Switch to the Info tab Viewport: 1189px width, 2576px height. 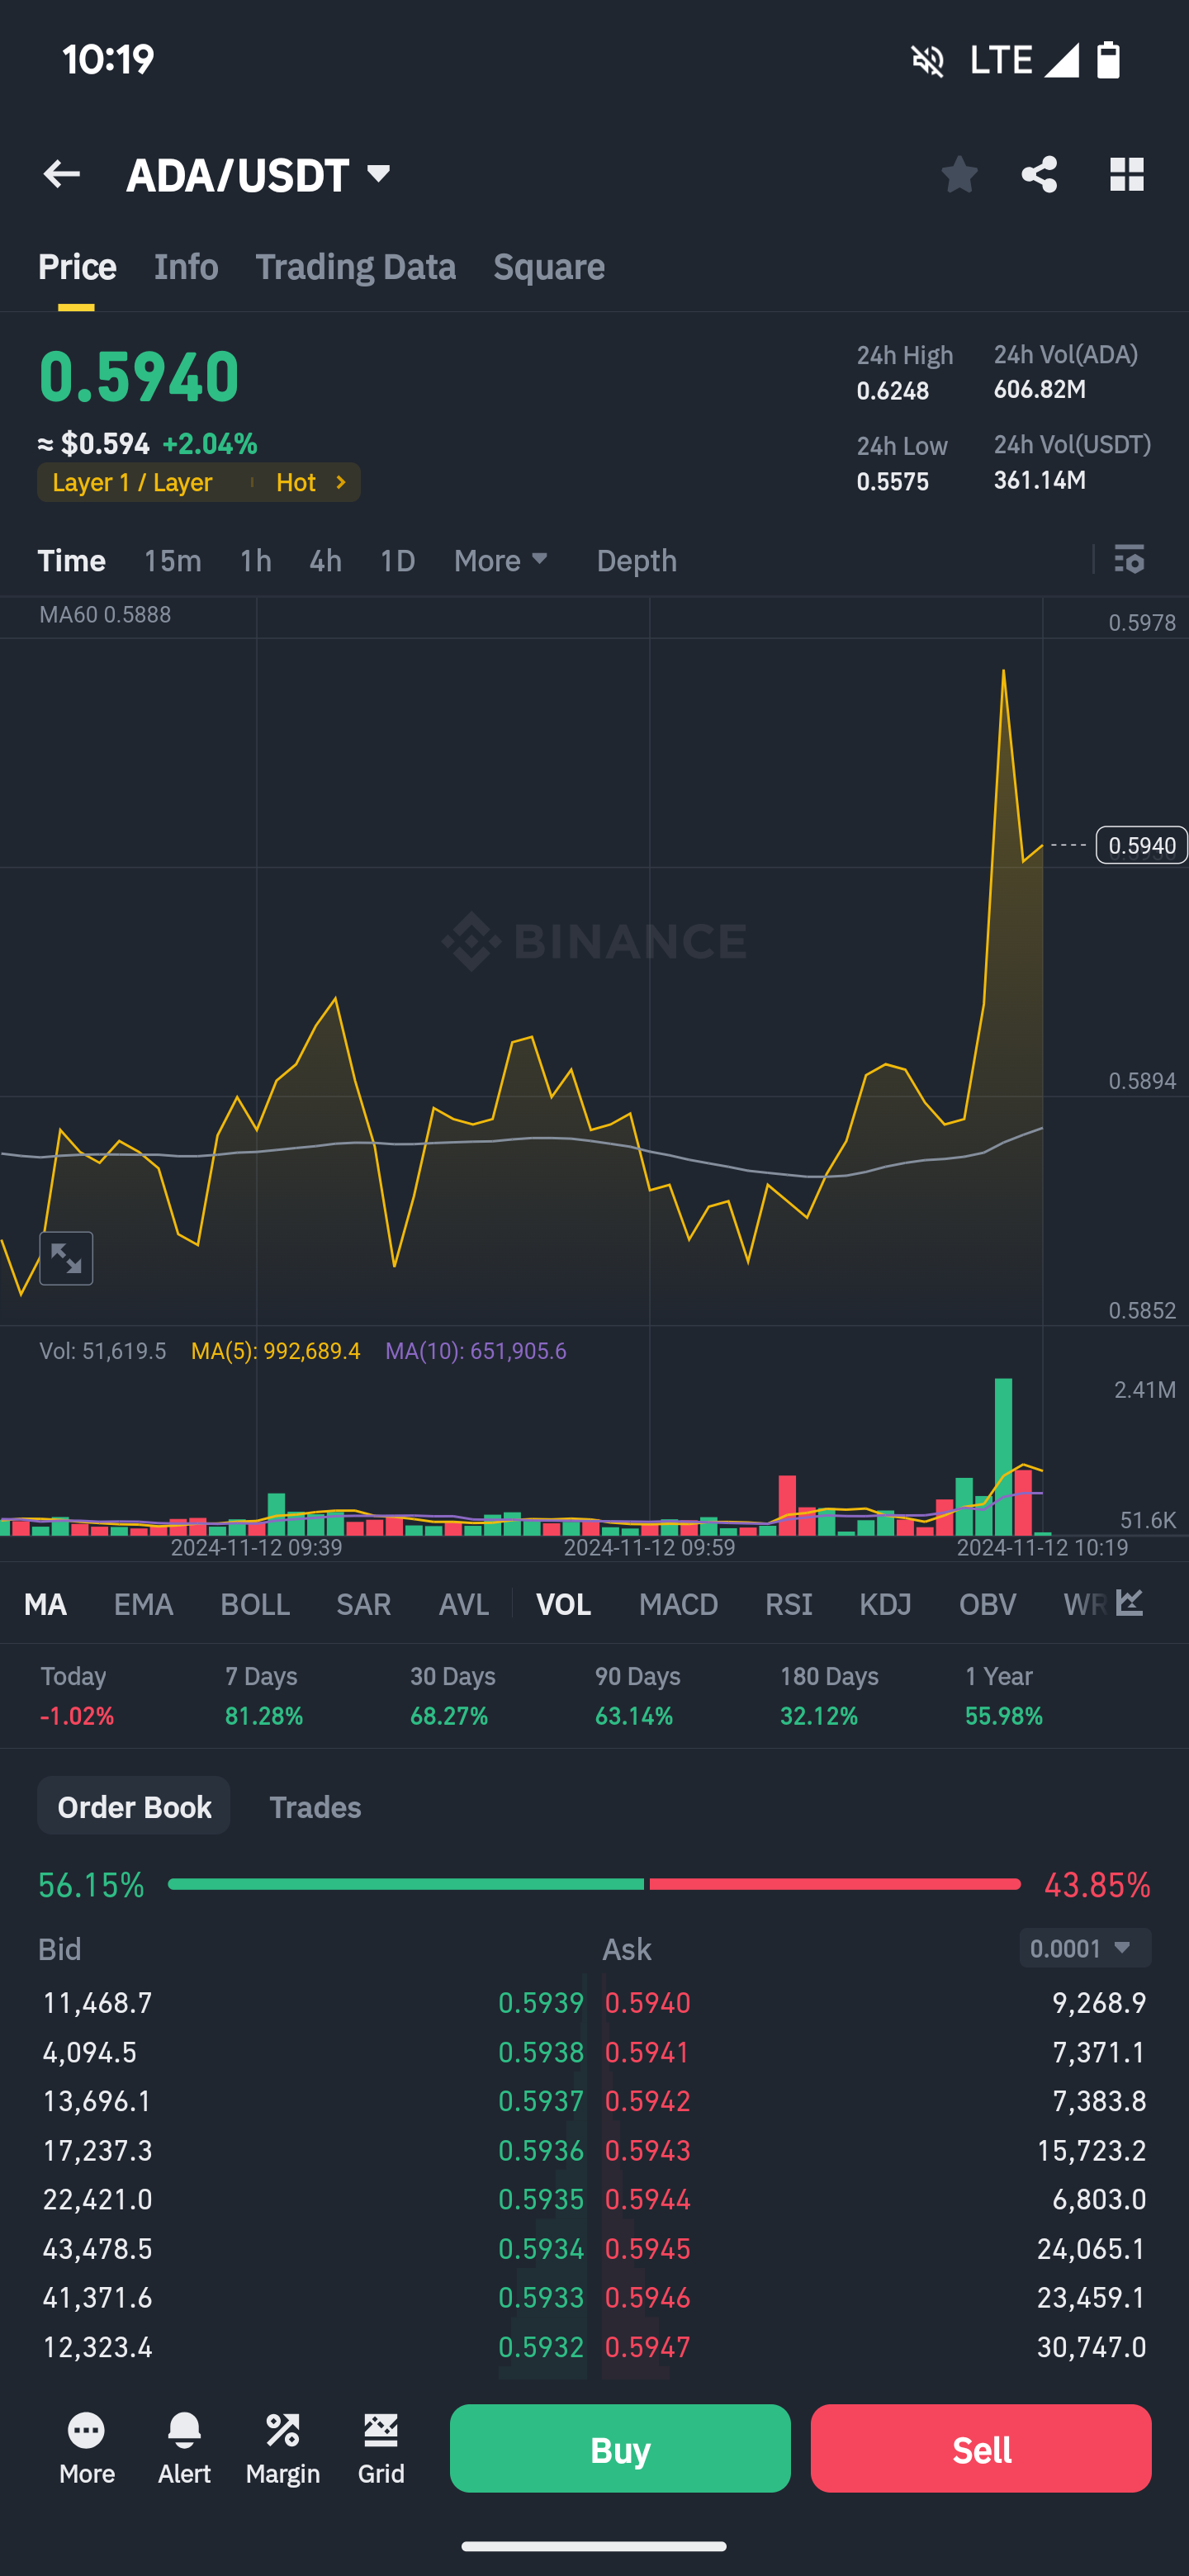(x=186, y=267)
